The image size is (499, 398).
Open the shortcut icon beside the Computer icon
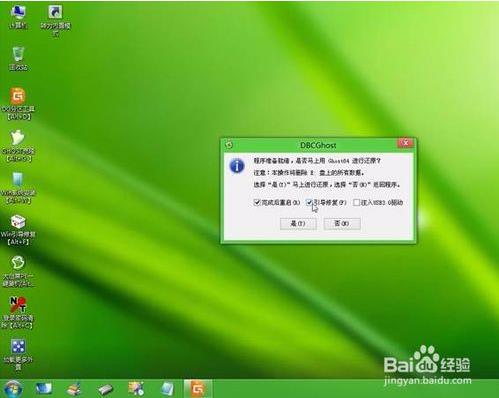pyautogui.click(x=55, y=20)
